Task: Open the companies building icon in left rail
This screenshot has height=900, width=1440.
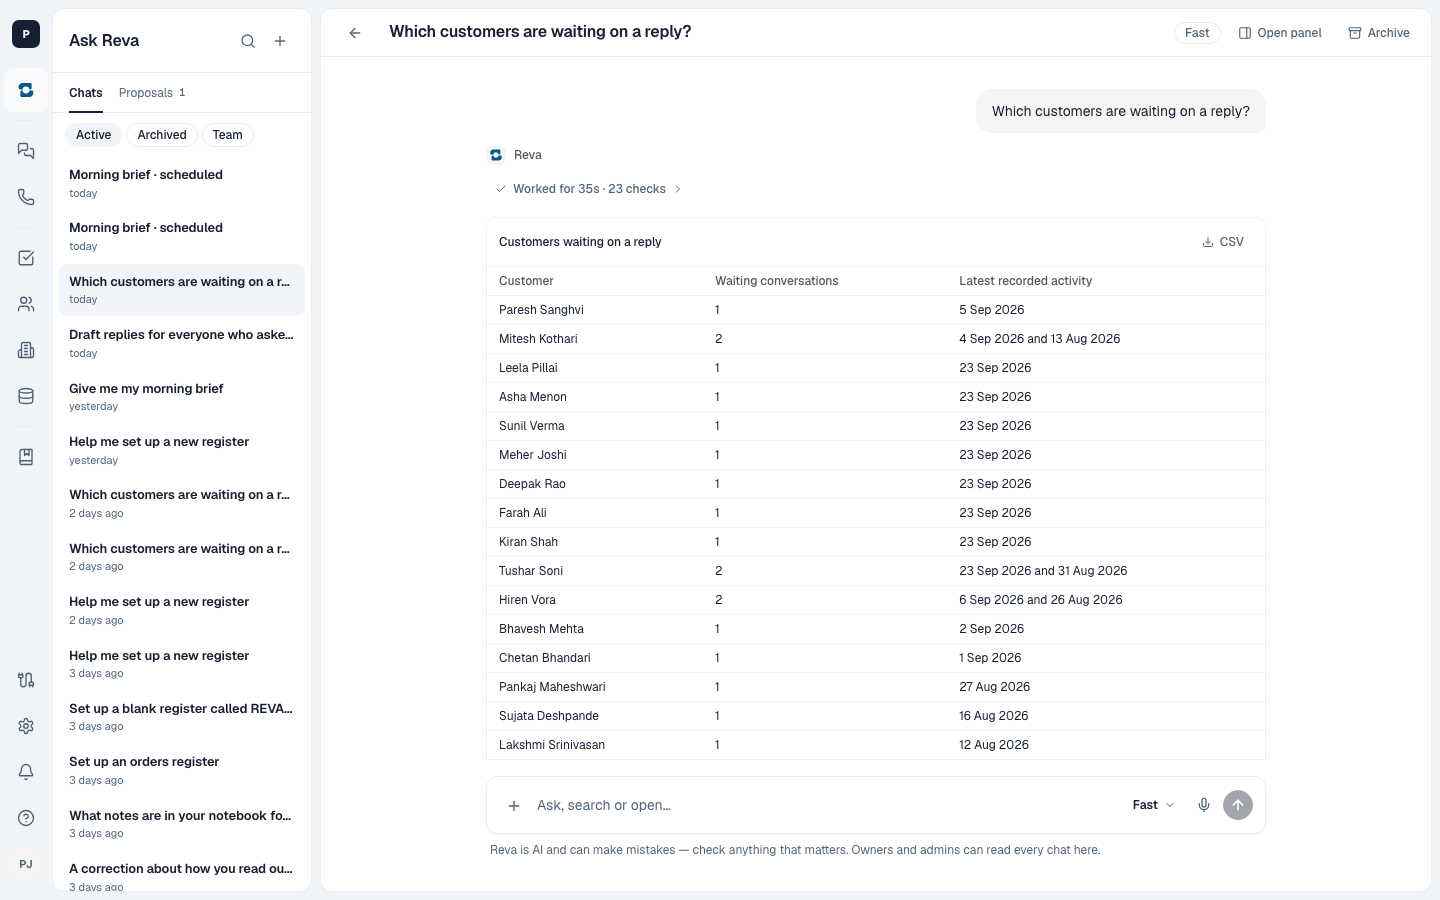Action: (26, 350)
